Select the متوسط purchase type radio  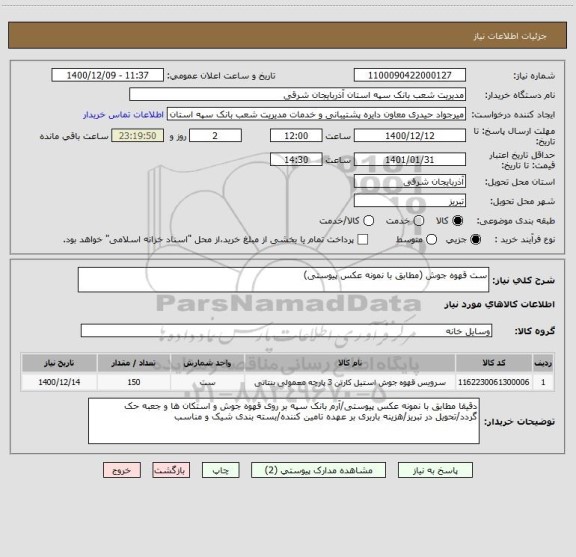(x=431, y=240)
